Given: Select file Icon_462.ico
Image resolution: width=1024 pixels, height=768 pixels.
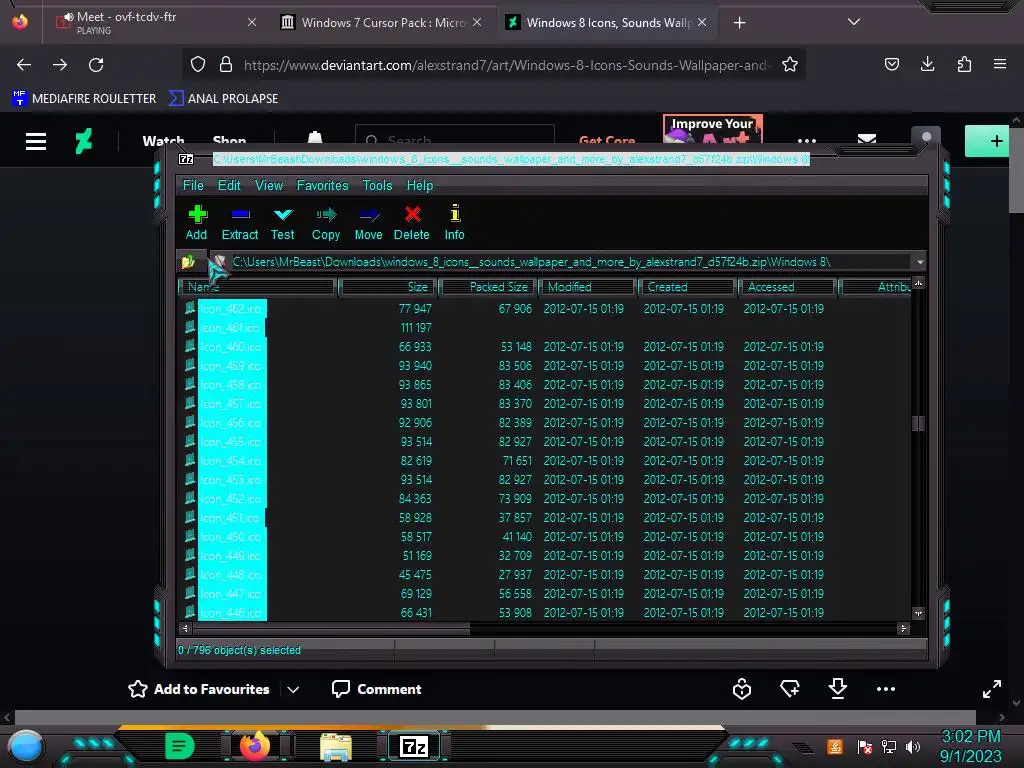Looking at the screenshot, I should coord(231,309).
